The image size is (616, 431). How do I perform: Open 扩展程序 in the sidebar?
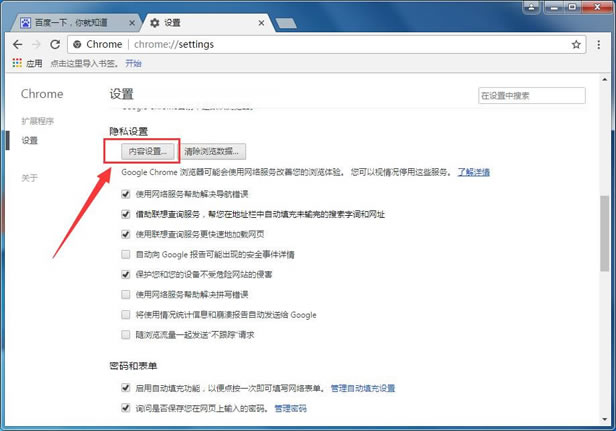(x=39, y=121)
